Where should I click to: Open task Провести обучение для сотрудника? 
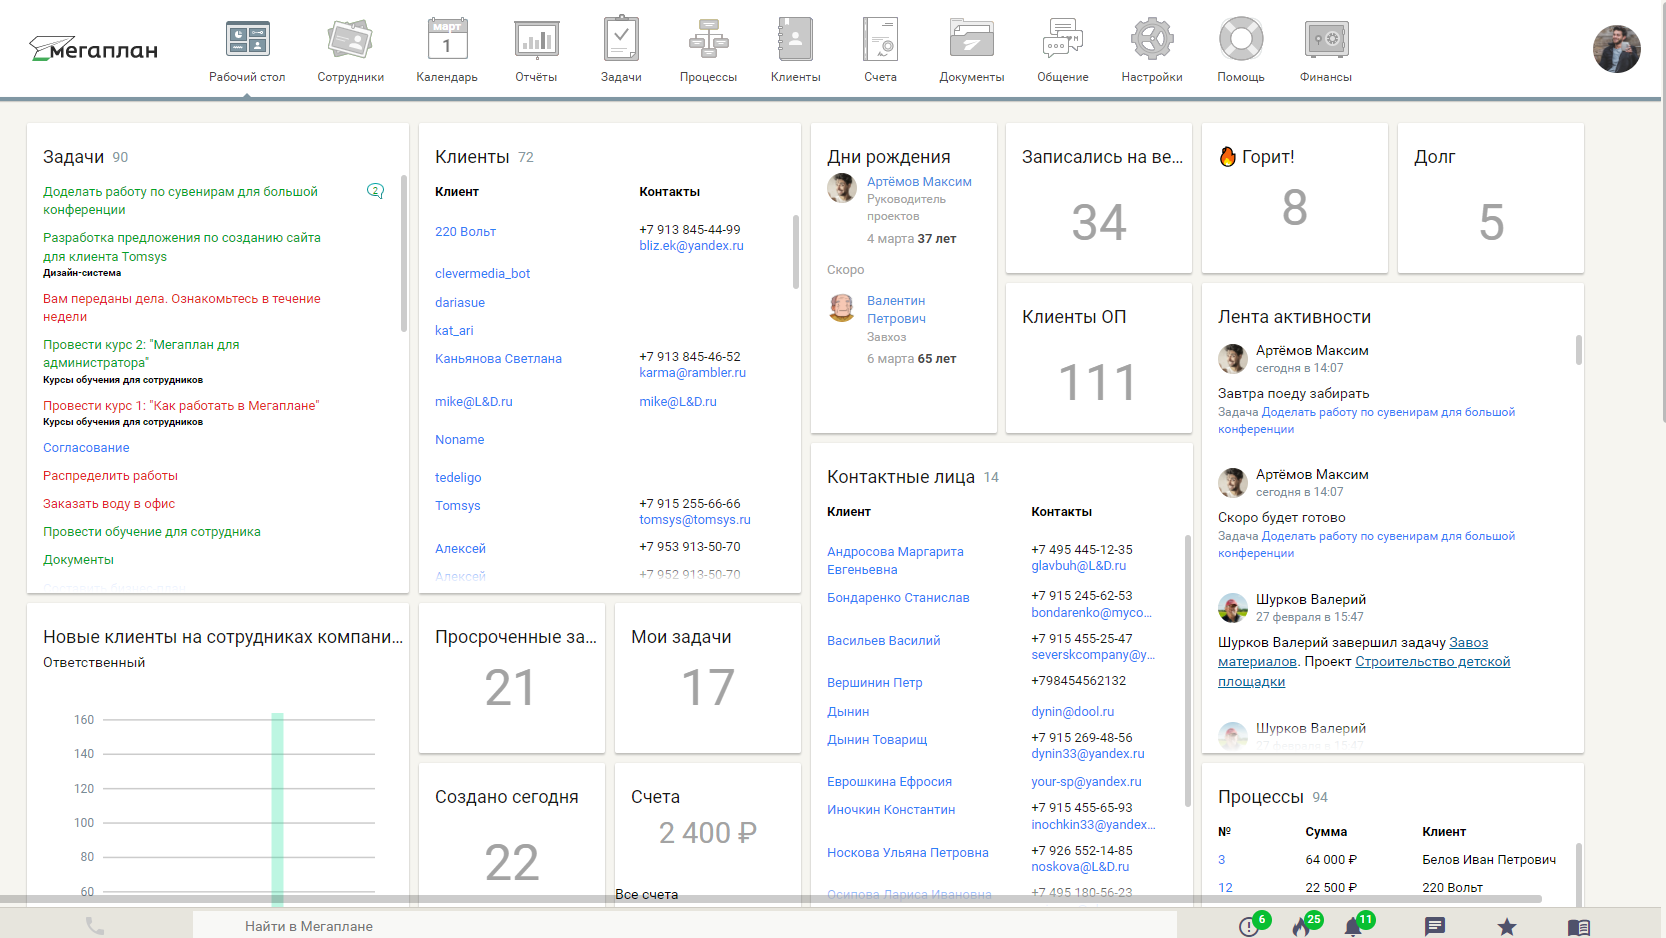[x=152, y=532]
